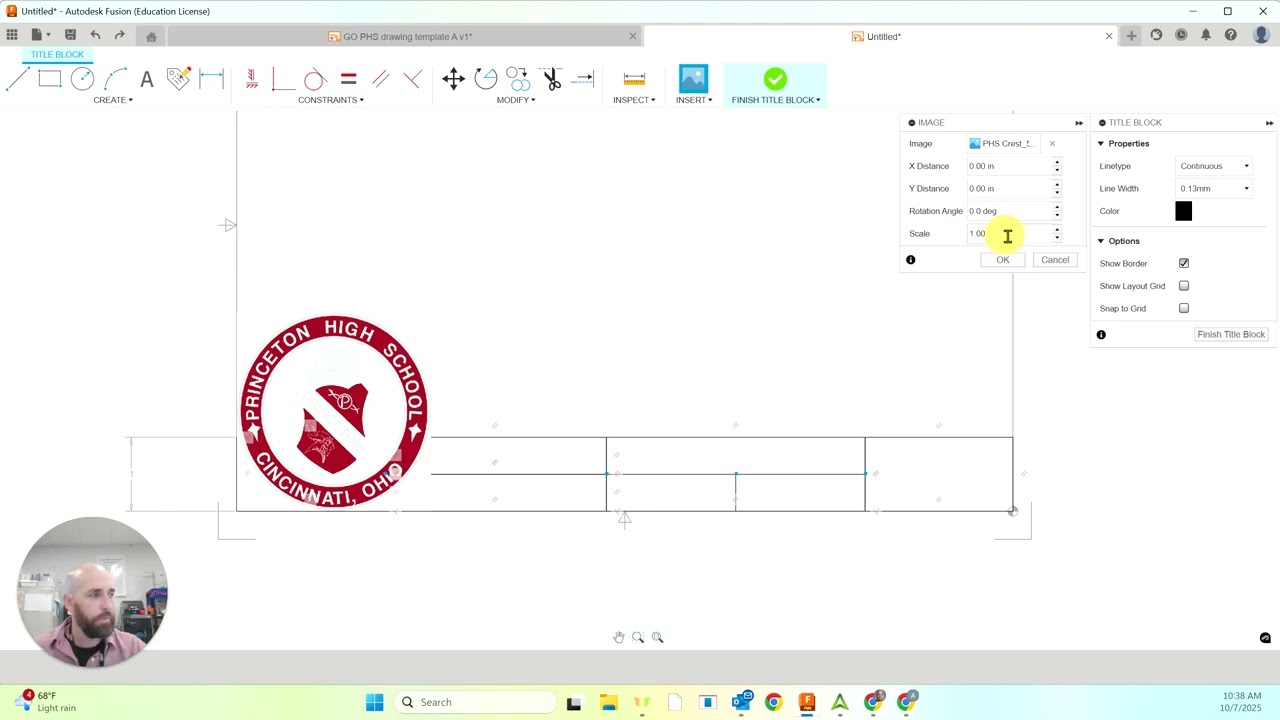Open the Job Status clock icon
The width and height of the screenshot is (1280, 720).
tap(1181, 35)
